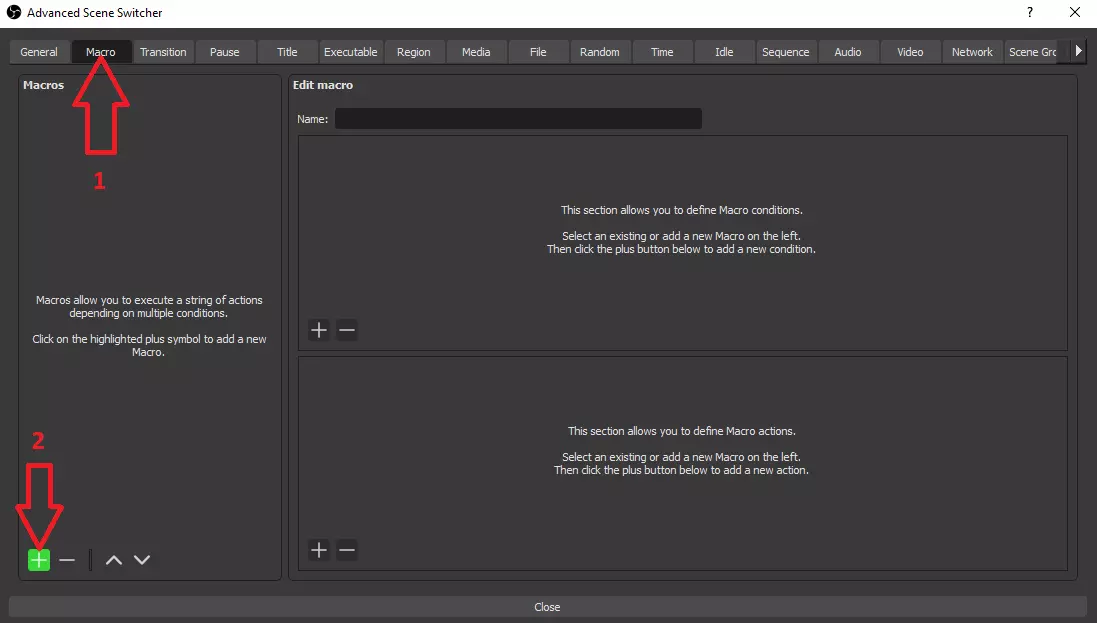Remove a macro action with the minus button
The image size is (1097, 623).
coord(347,550)
